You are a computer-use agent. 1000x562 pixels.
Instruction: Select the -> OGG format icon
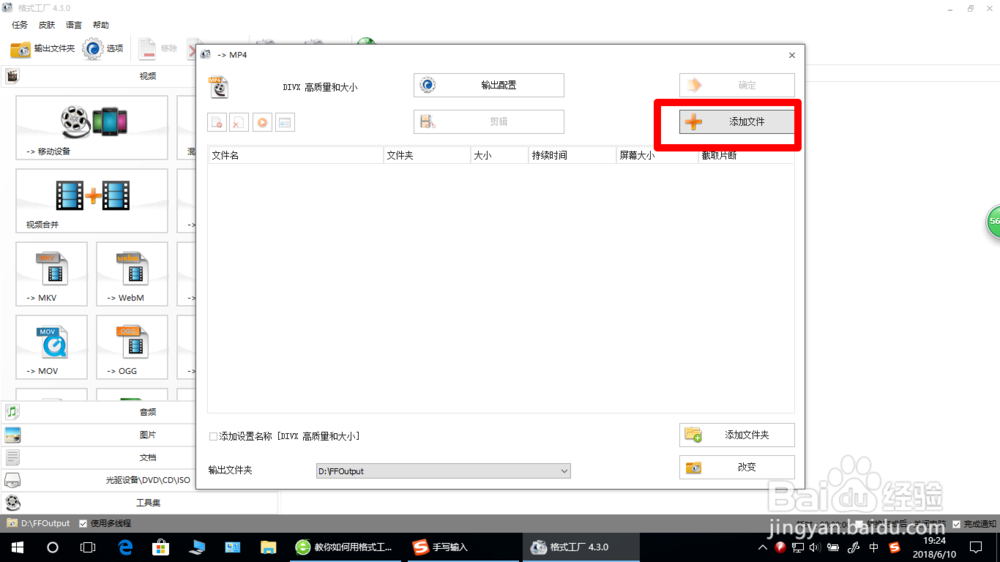132,347
